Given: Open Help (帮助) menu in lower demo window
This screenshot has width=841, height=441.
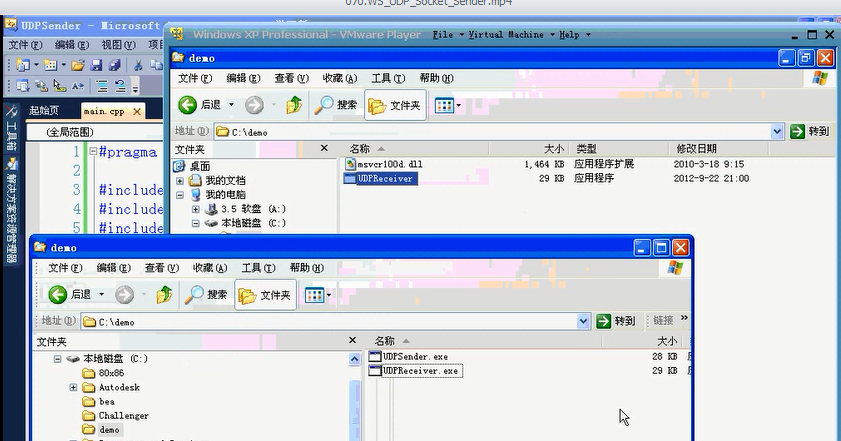Looking at the screenshot, I should (x=306, y=268).
